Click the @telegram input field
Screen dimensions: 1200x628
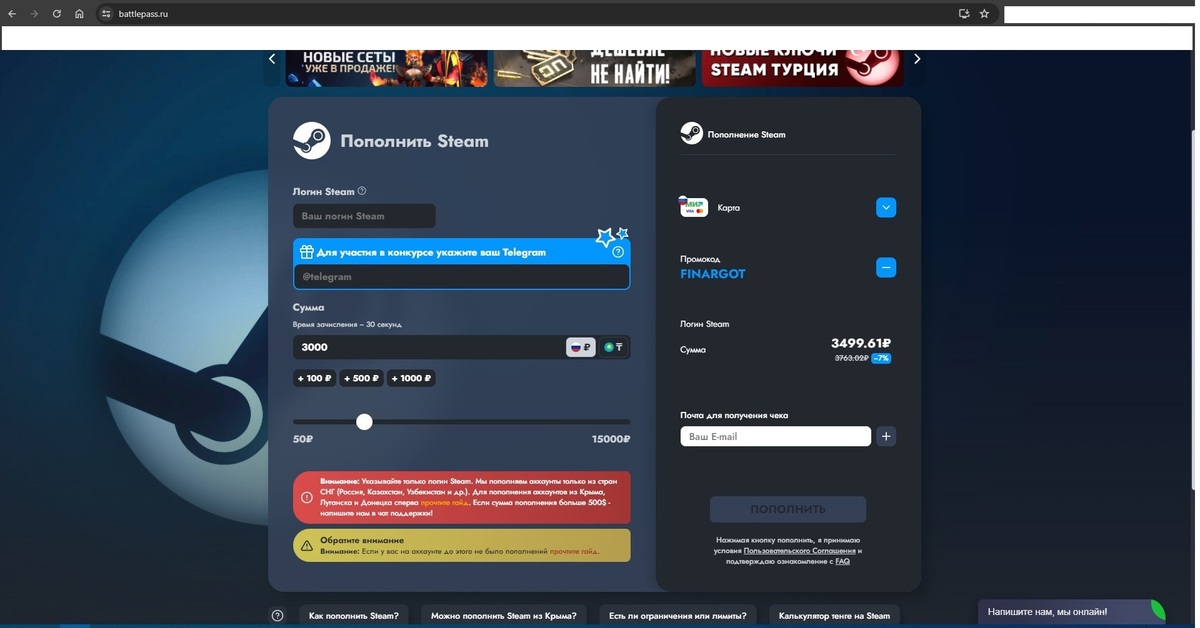coord(461,276)
